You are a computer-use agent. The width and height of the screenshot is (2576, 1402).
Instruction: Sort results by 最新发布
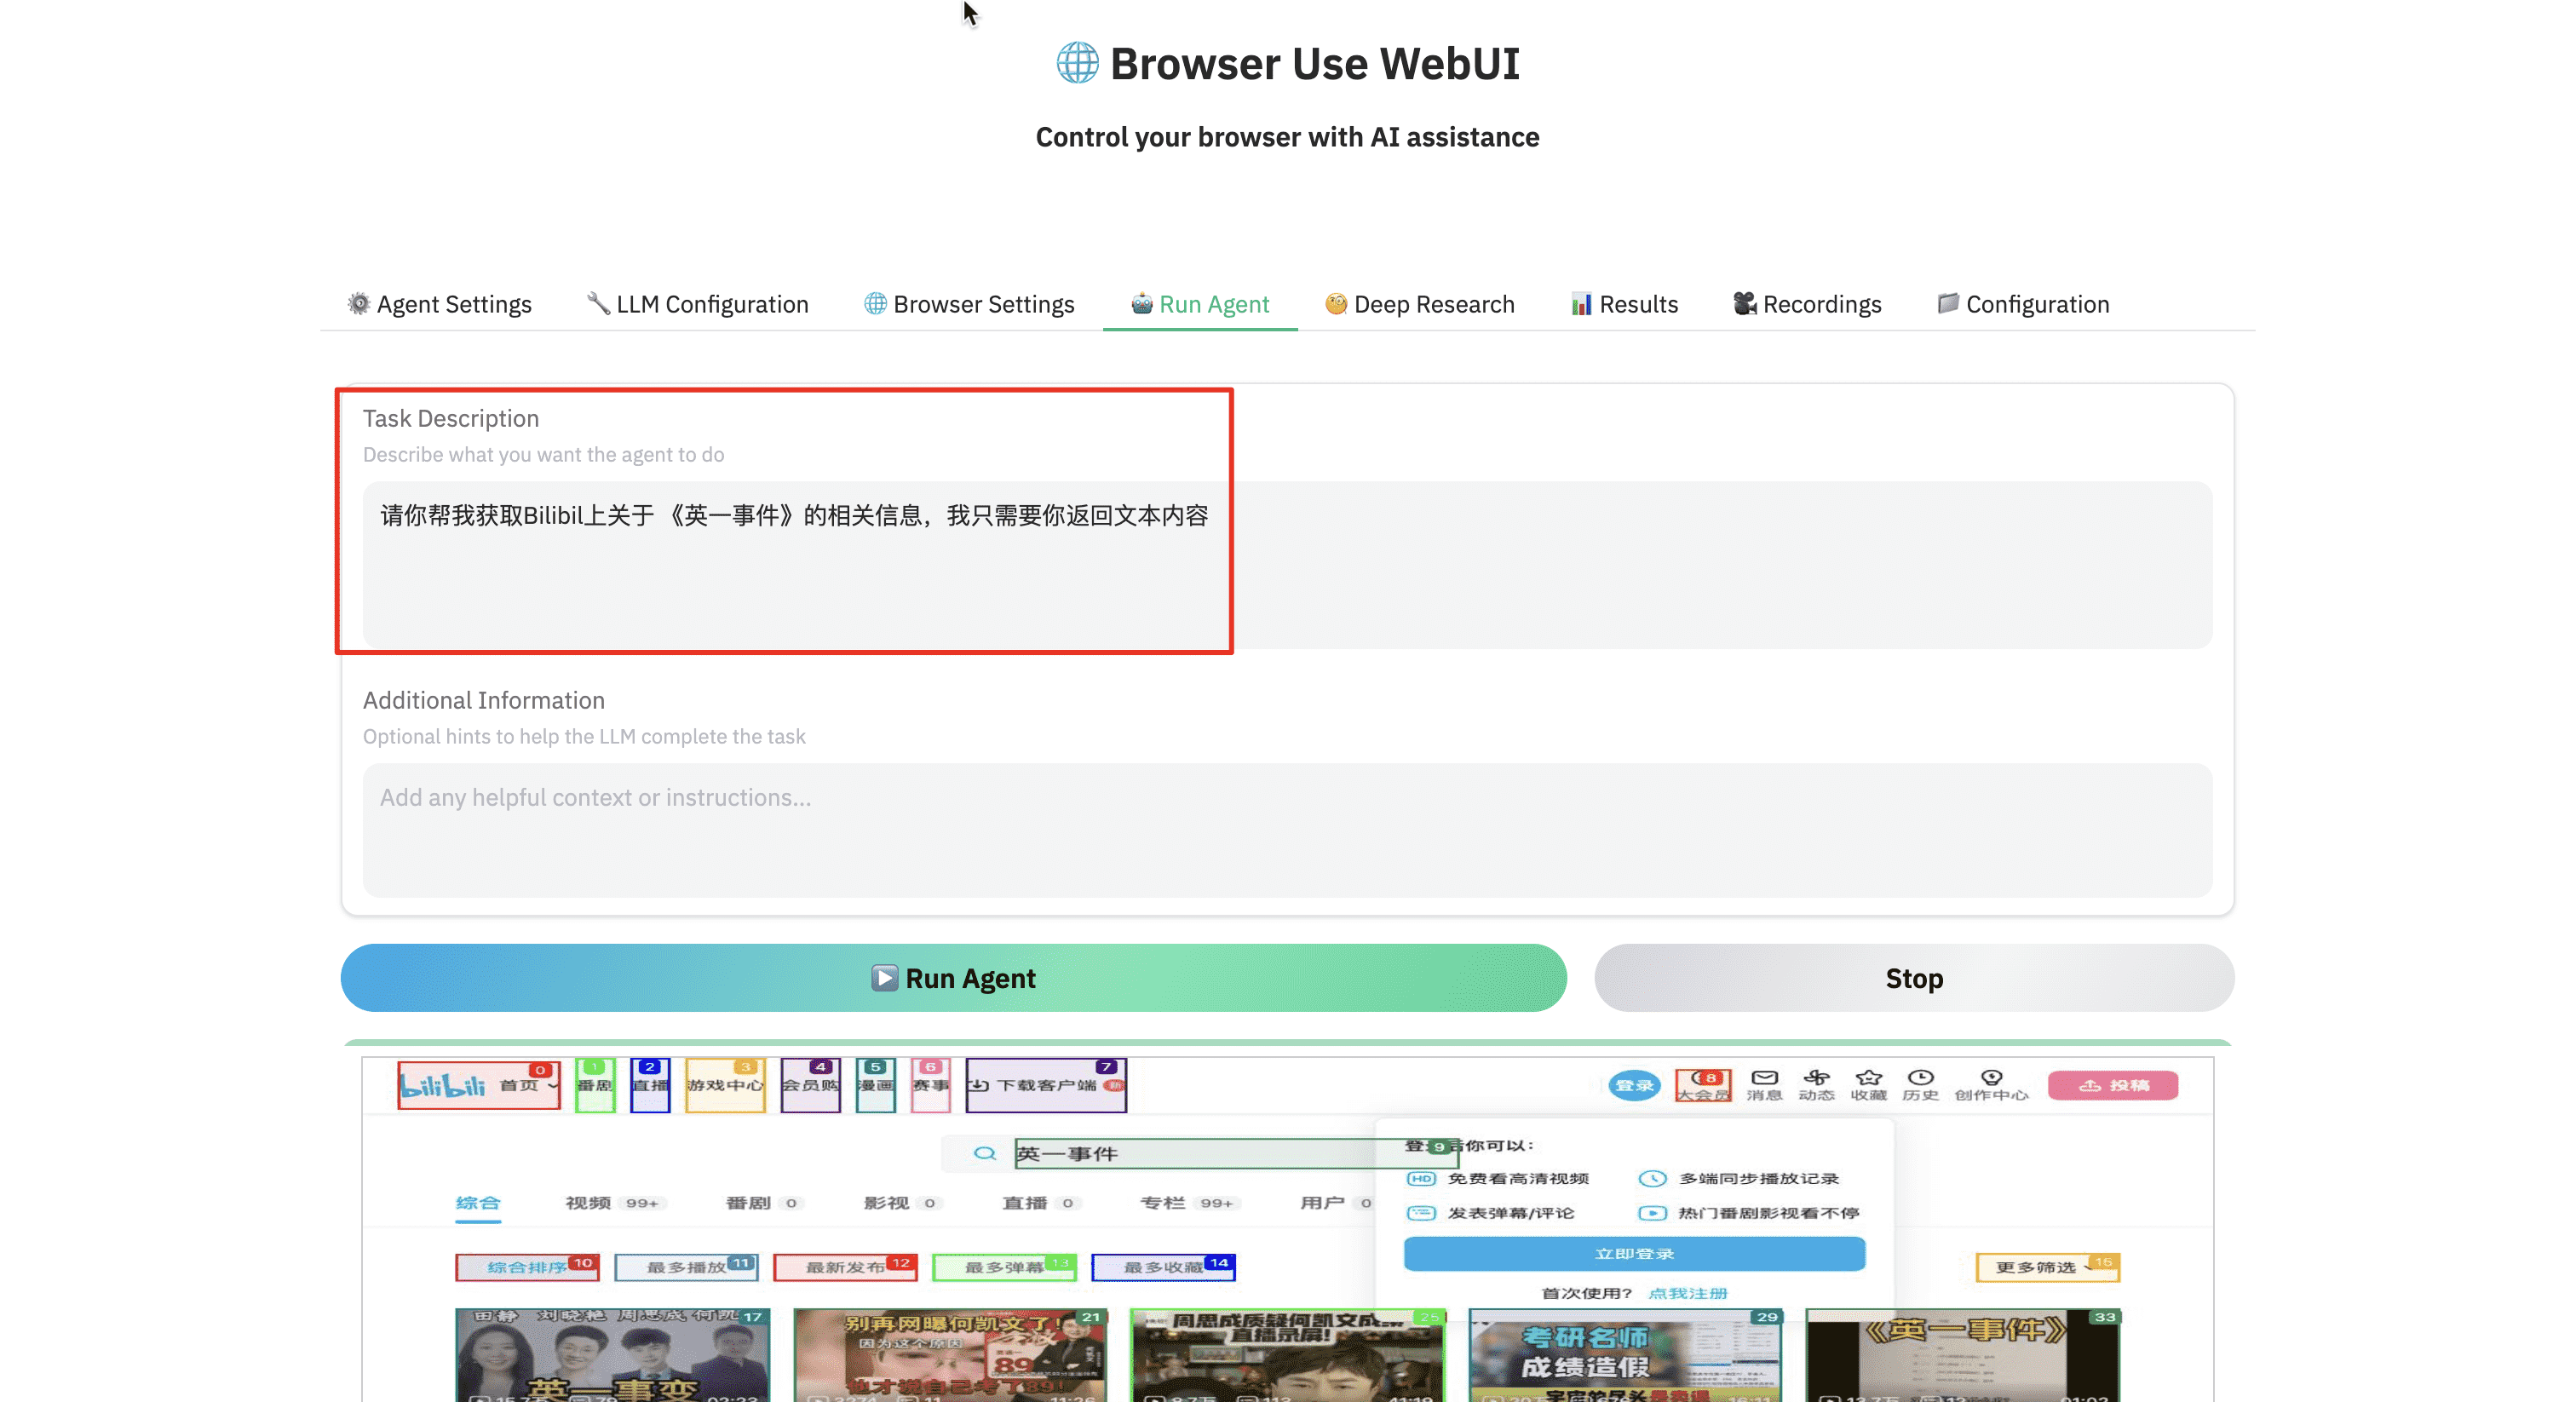pos(845,1268)
